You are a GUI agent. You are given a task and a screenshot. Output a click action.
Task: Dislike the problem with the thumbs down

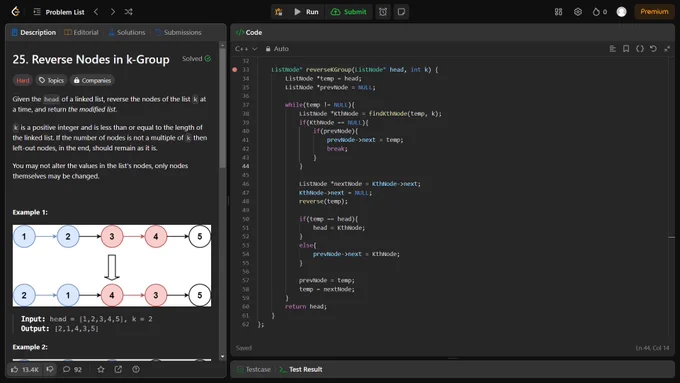click(50, 370)
